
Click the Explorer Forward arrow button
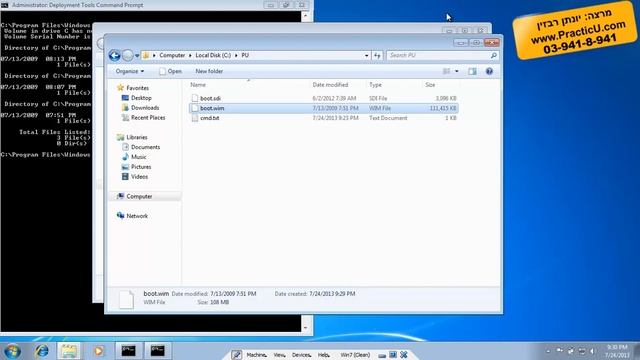[x=128, y=55]
